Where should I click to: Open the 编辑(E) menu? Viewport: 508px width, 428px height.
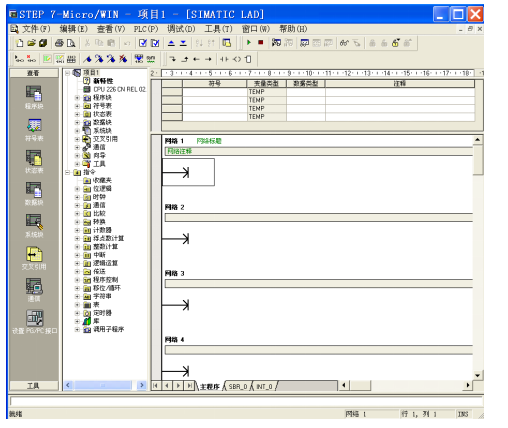pos(73,29)
